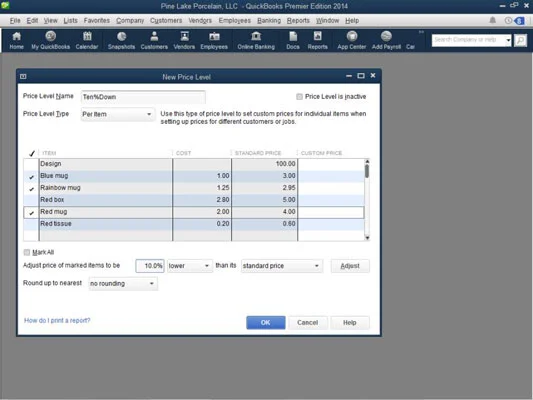Click the 10.0% percentage field

tap(150, 266)
